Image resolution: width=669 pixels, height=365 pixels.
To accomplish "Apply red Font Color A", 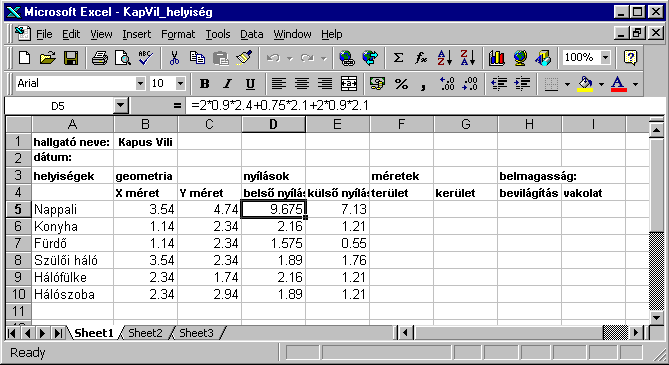I will (x=619, y=83).
